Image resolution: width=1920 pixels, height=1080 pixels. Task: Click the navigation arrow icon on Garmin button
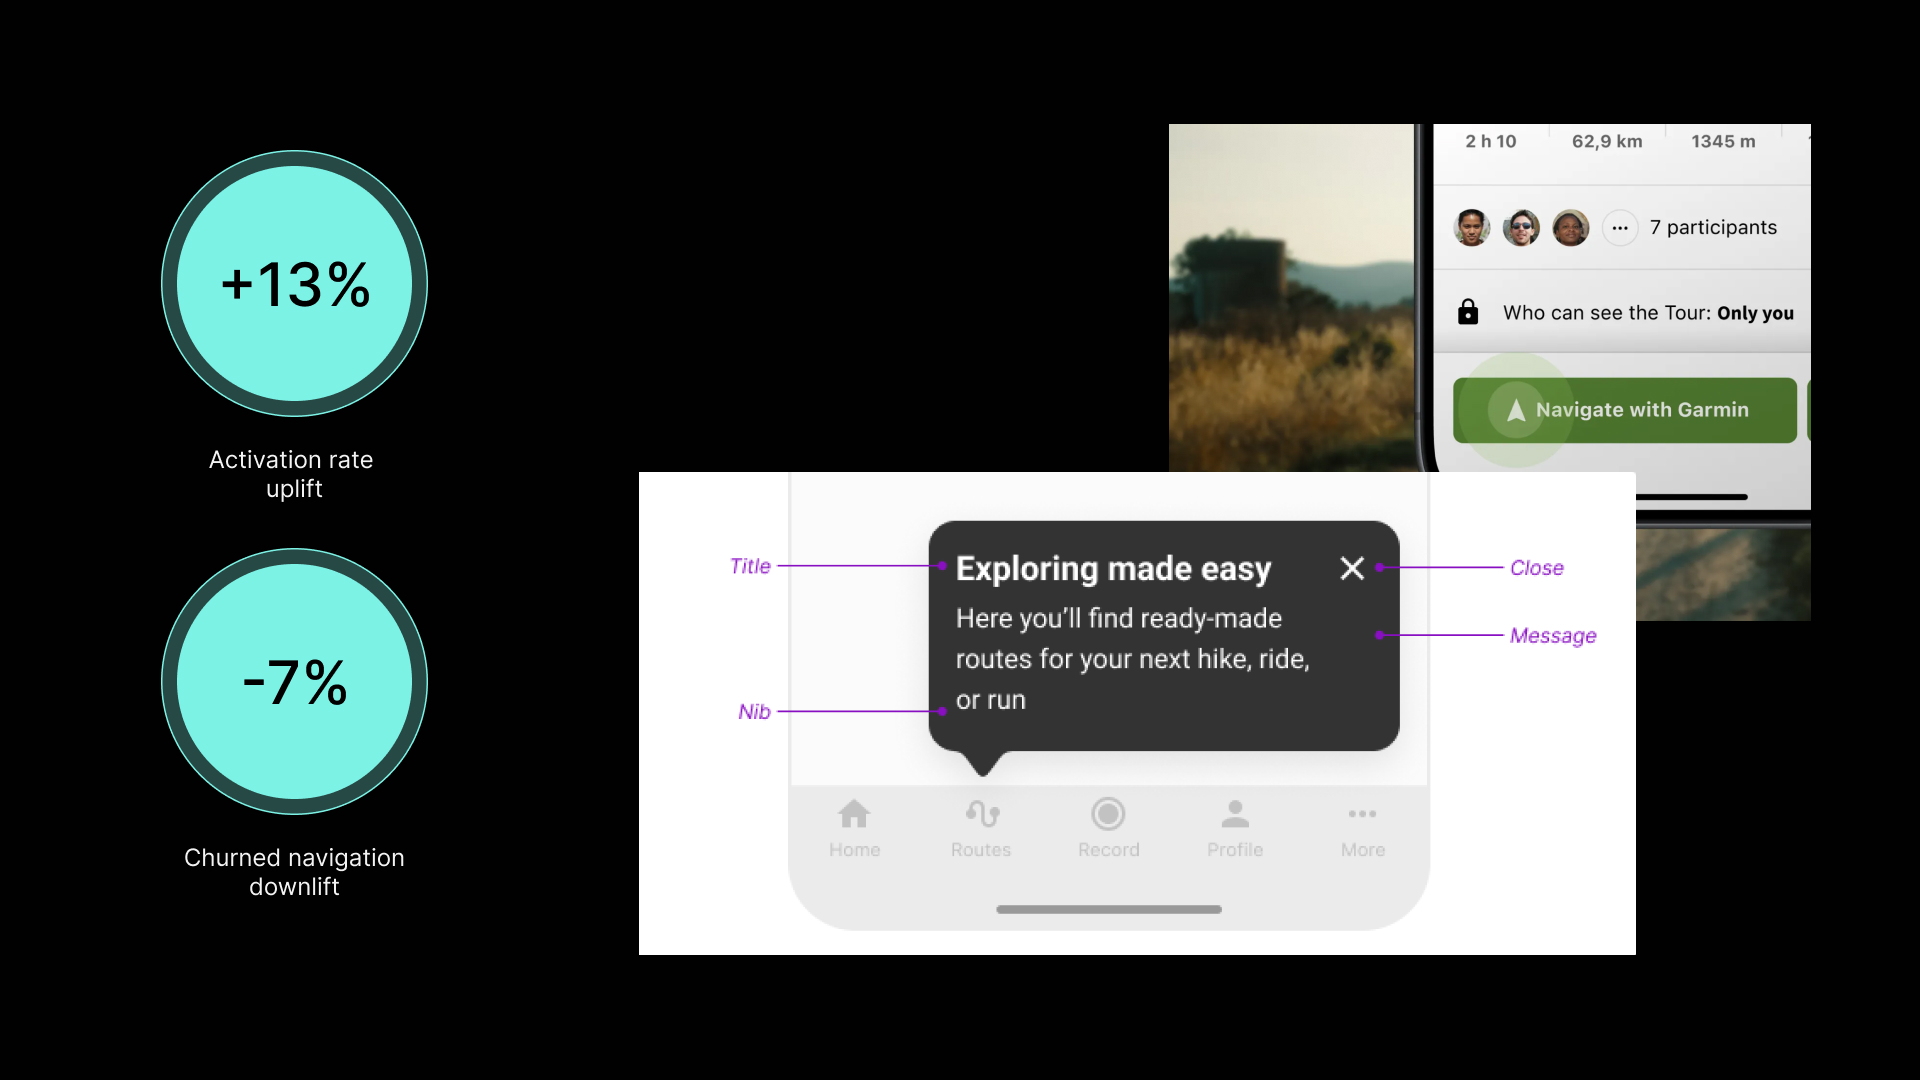1516,410
